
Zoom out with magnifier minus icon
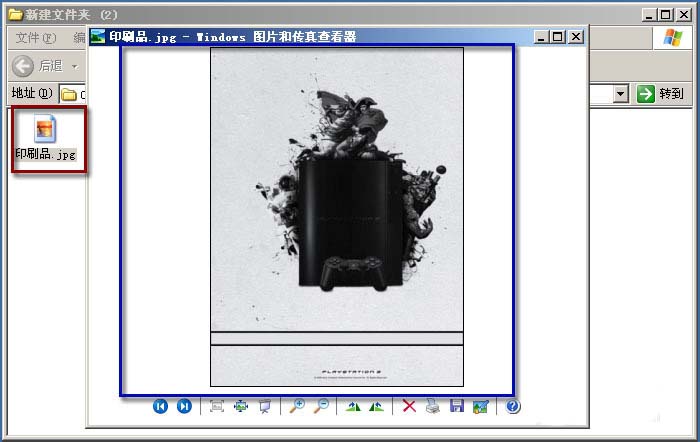point(321,406)
